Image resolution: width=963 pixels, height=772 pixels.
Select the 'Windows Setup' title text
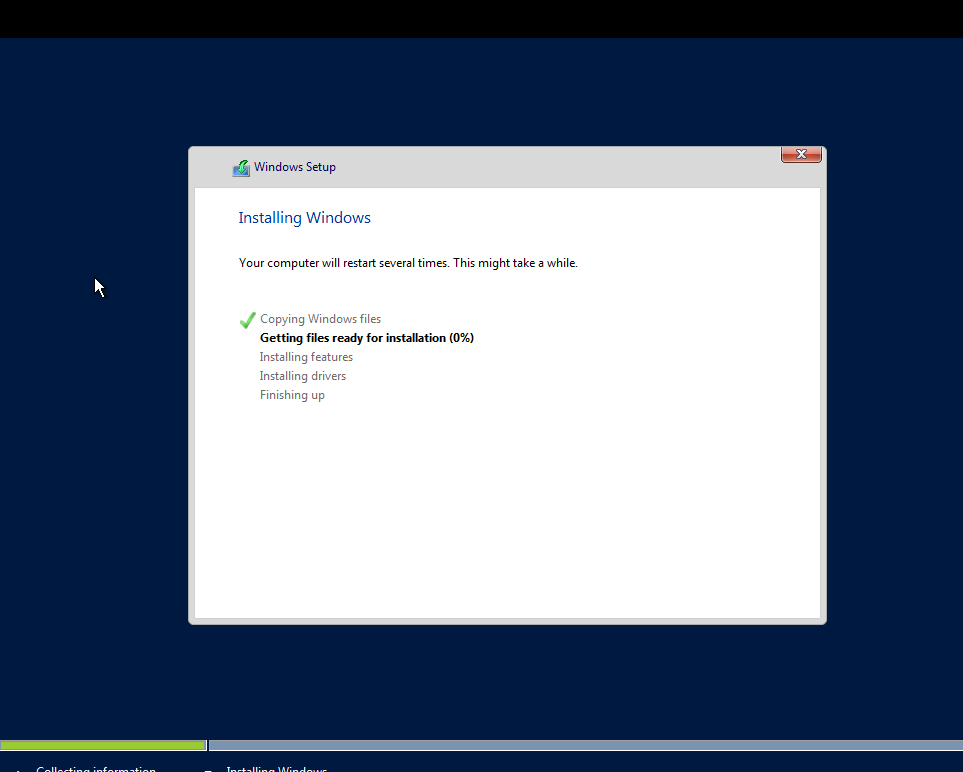[295, 167]
